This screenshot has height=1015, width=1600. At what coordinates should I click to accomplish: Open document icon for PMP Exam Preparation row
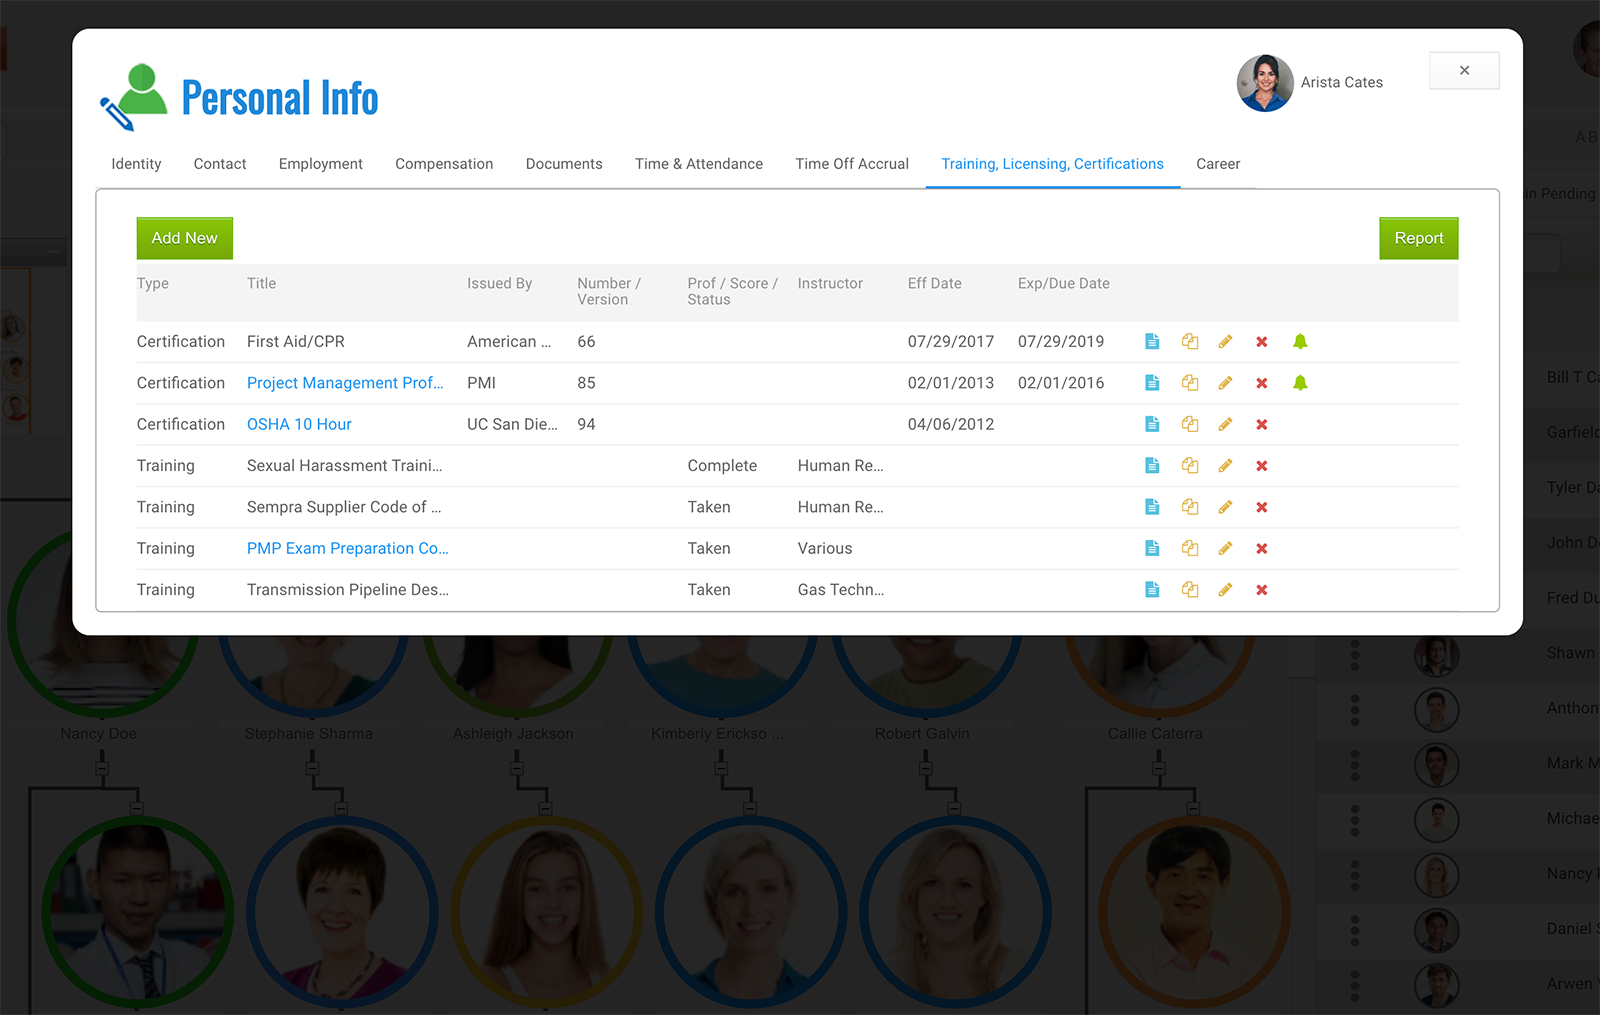[x=1152, y=548]
